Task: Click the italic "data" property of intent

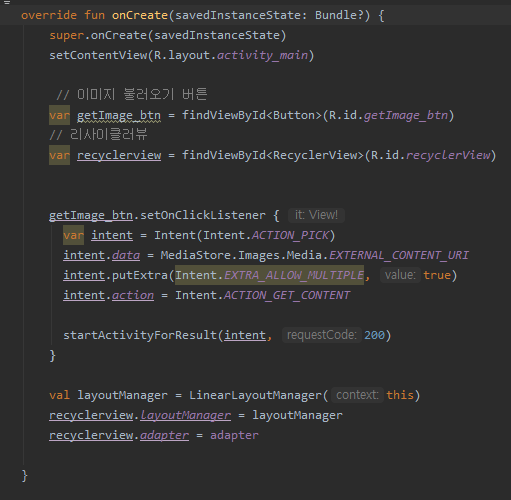Action: [x=126, y=255]
